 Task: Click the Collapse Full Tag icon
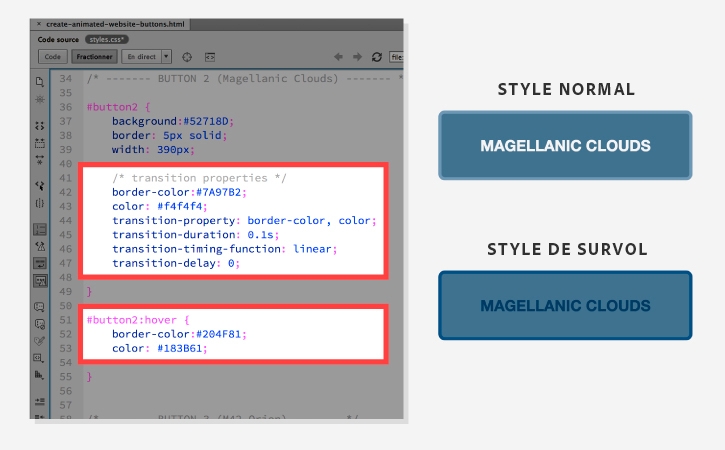(x=40, y=126)
